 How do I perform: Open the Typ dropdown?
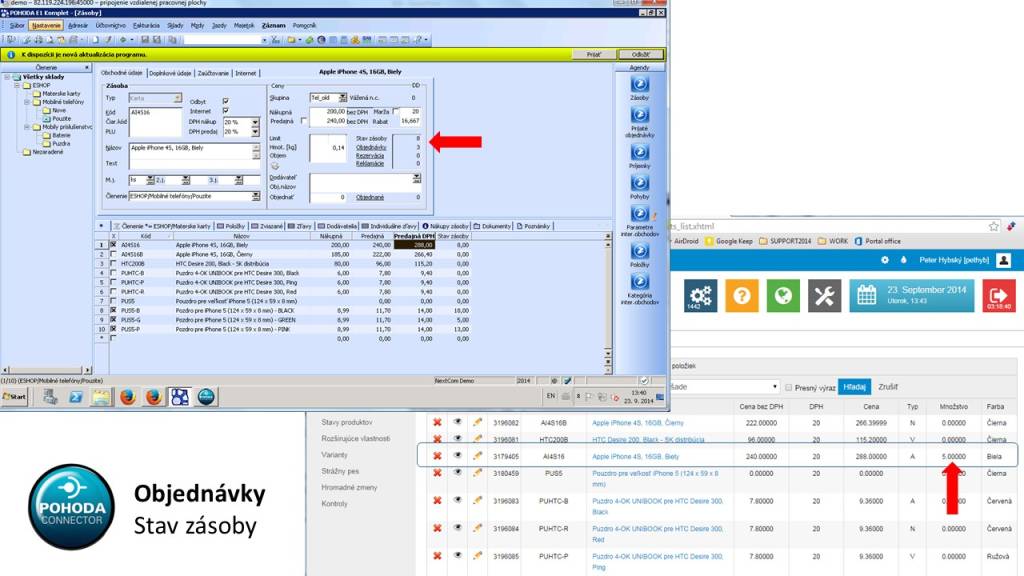click(177, 98)
